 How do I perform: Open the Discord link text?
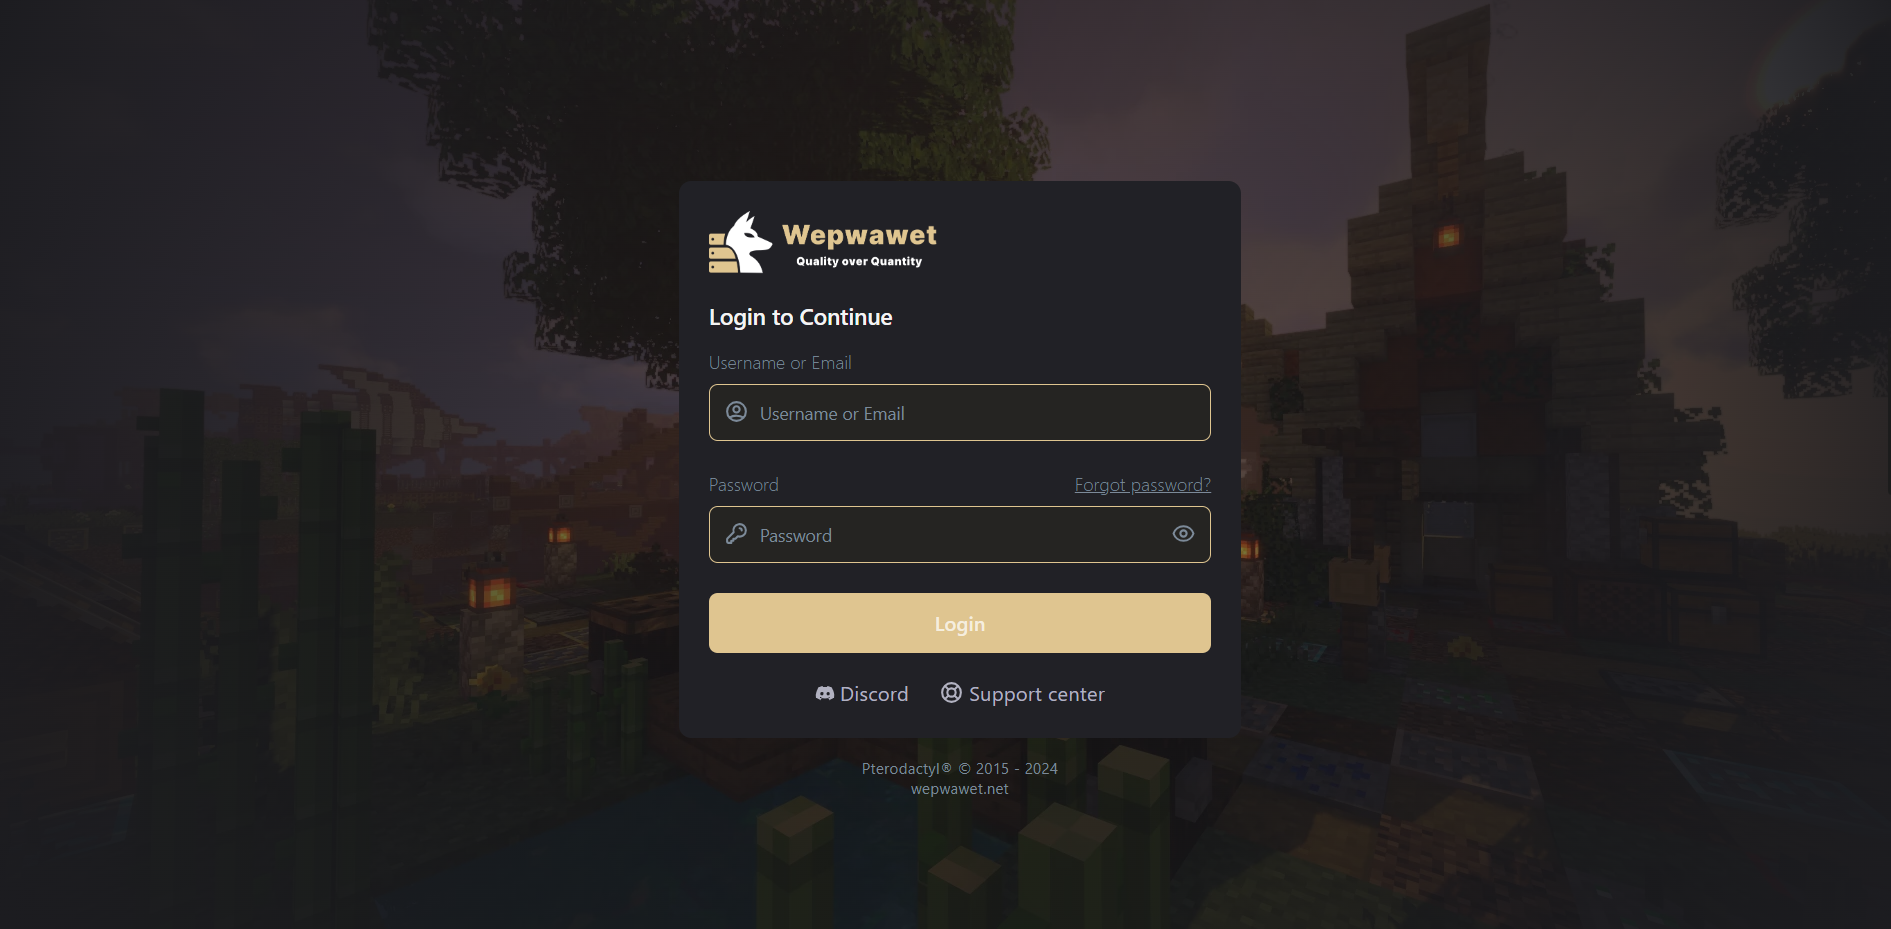(874, 694)
